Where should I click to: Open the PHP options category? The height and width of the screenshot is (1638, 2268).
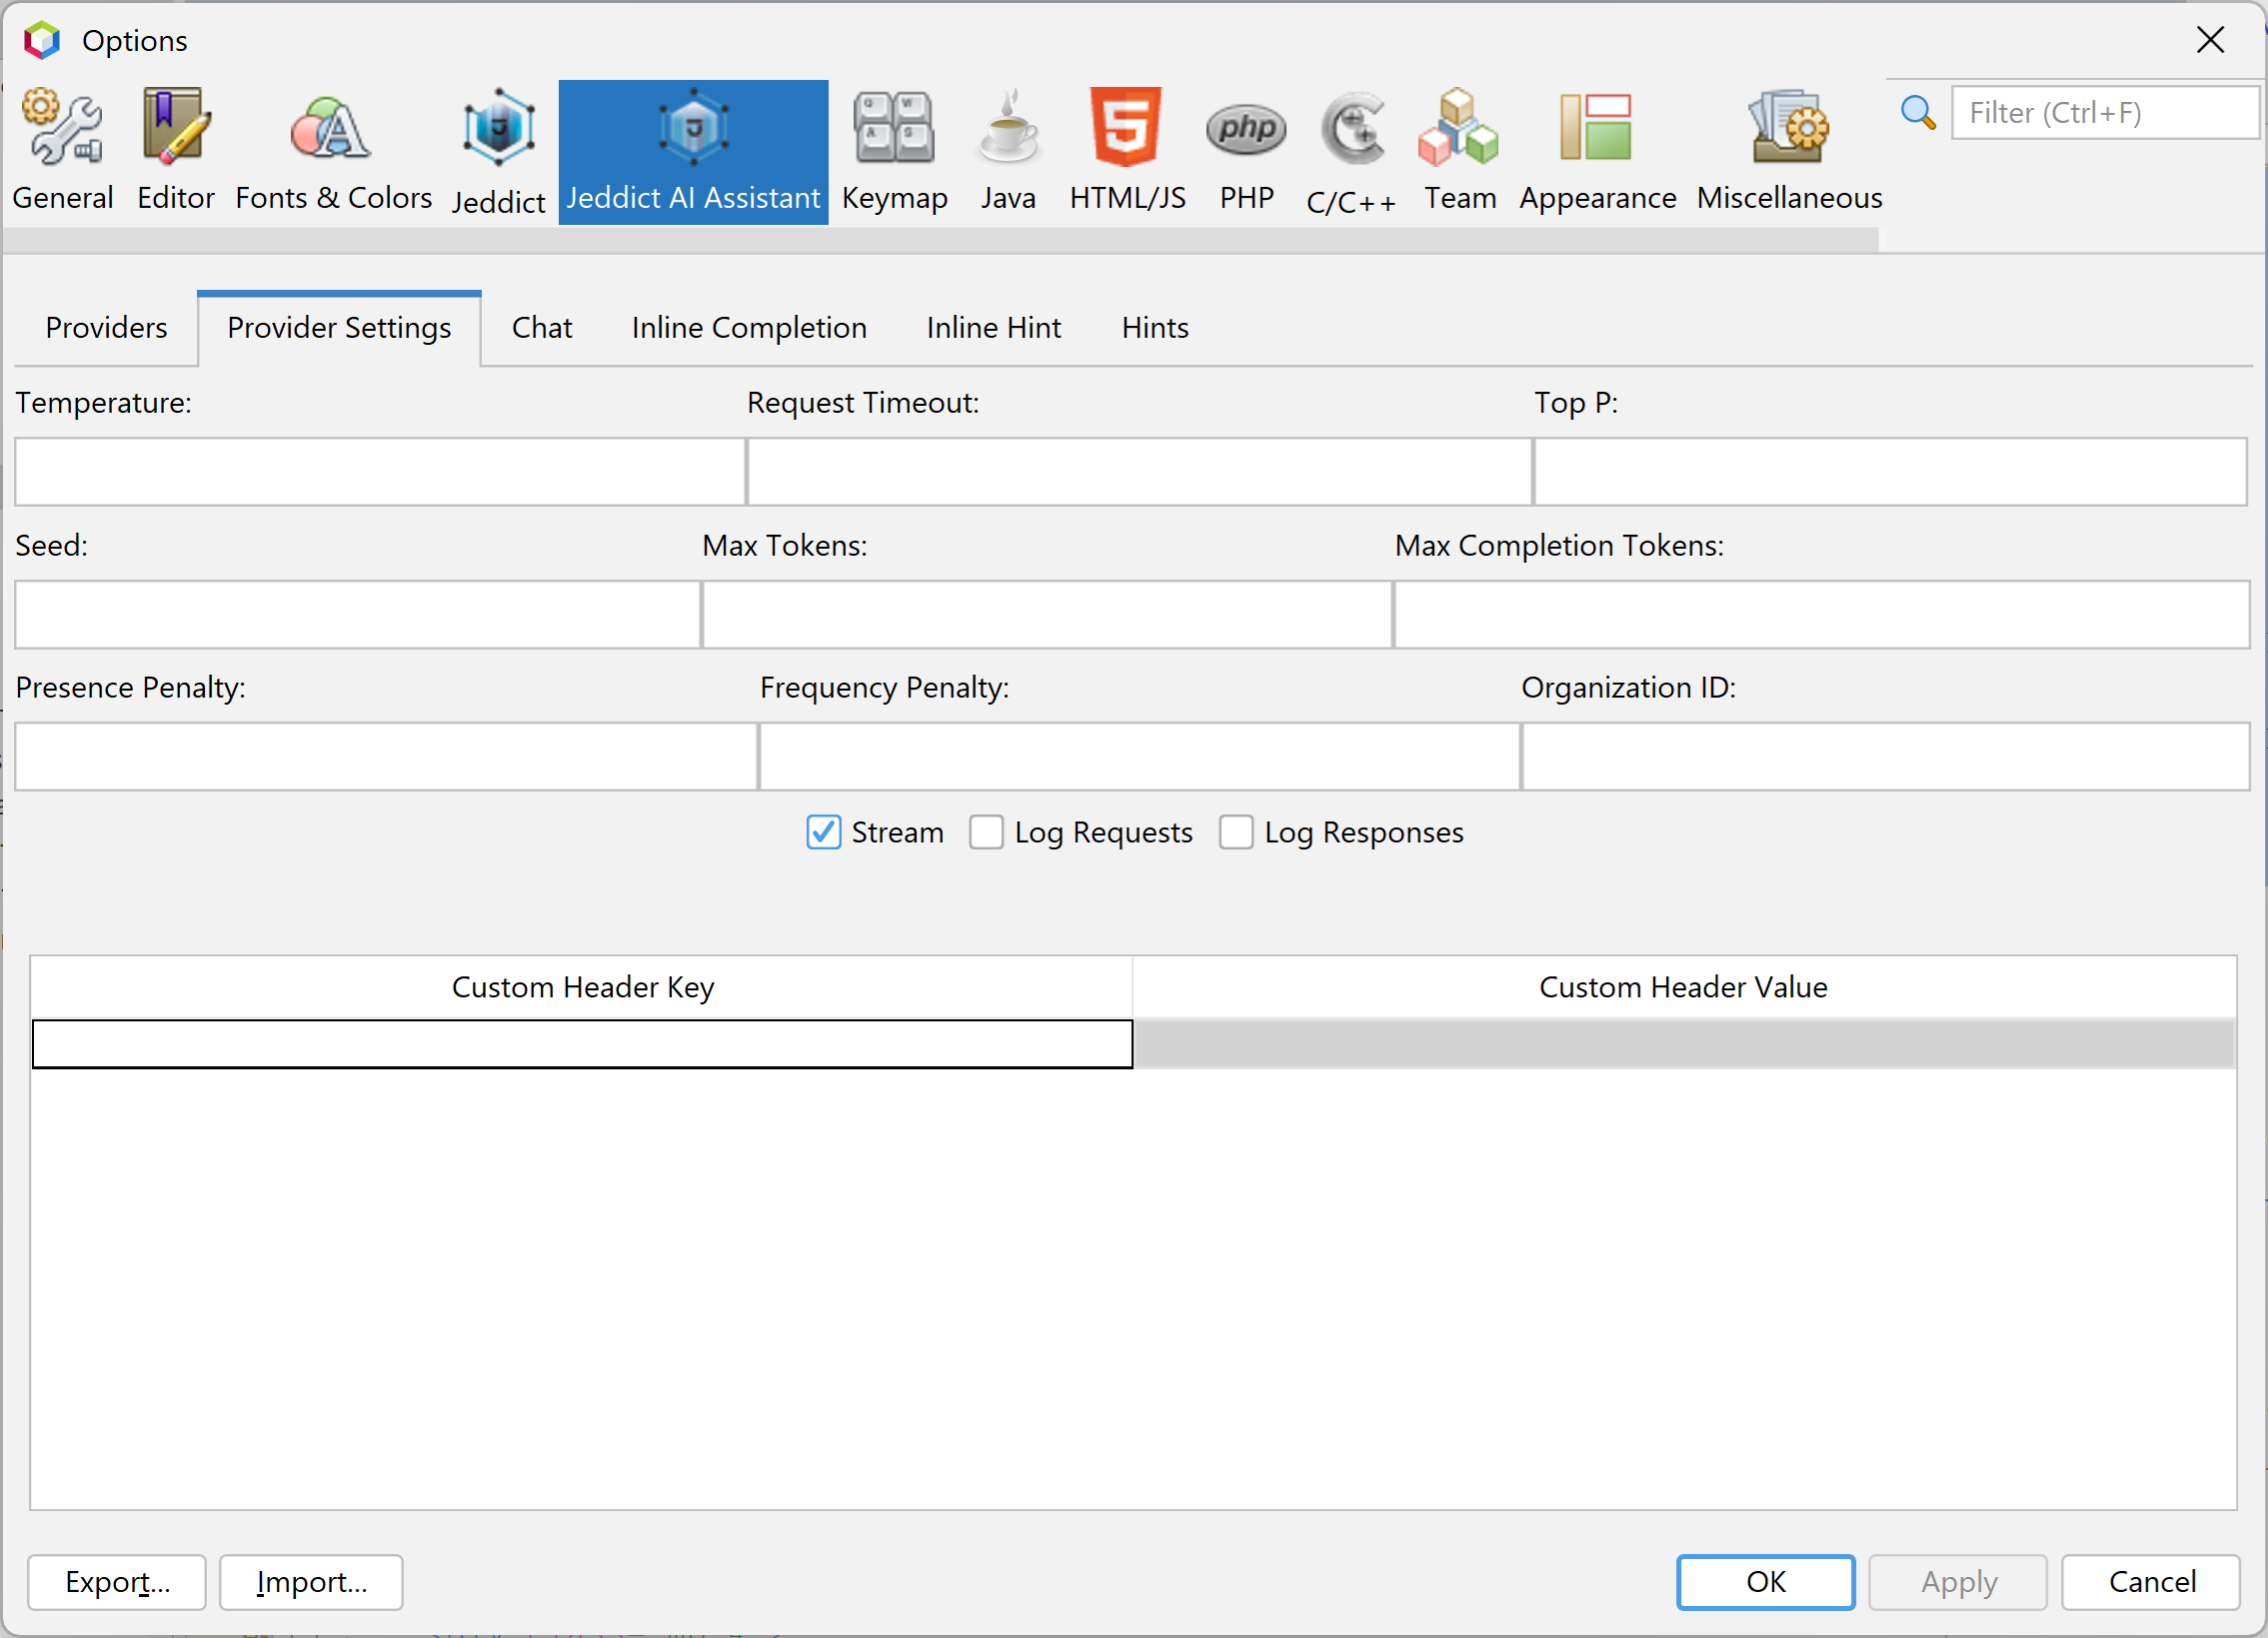[x=1246, y=150]
